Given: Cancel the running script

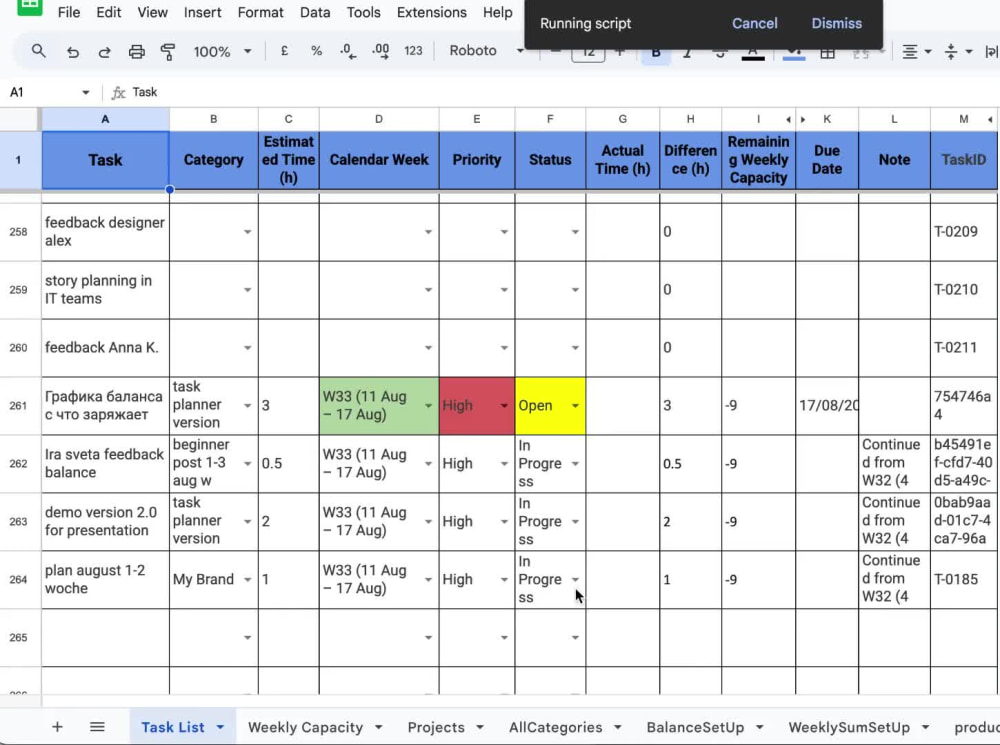Looking at the screenshot, I should 754,24.
